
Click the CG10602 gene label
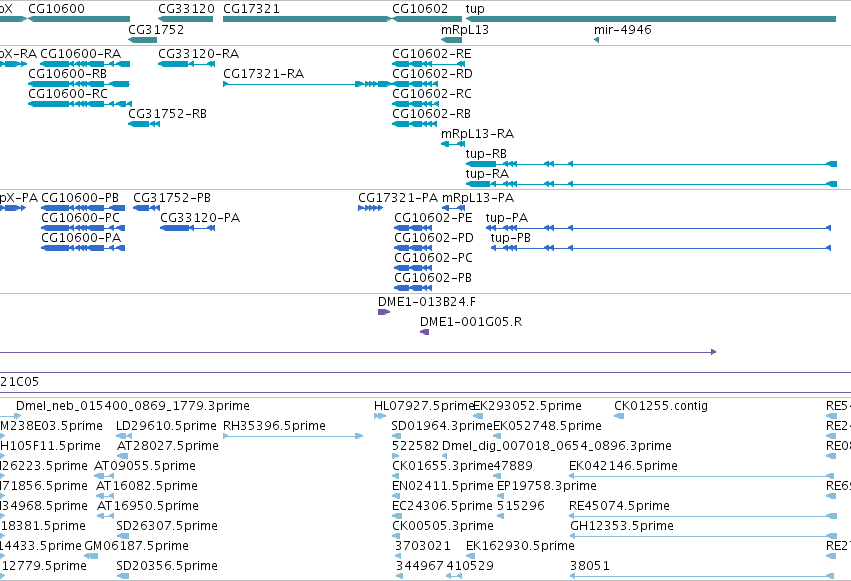[x=420, y=9]
